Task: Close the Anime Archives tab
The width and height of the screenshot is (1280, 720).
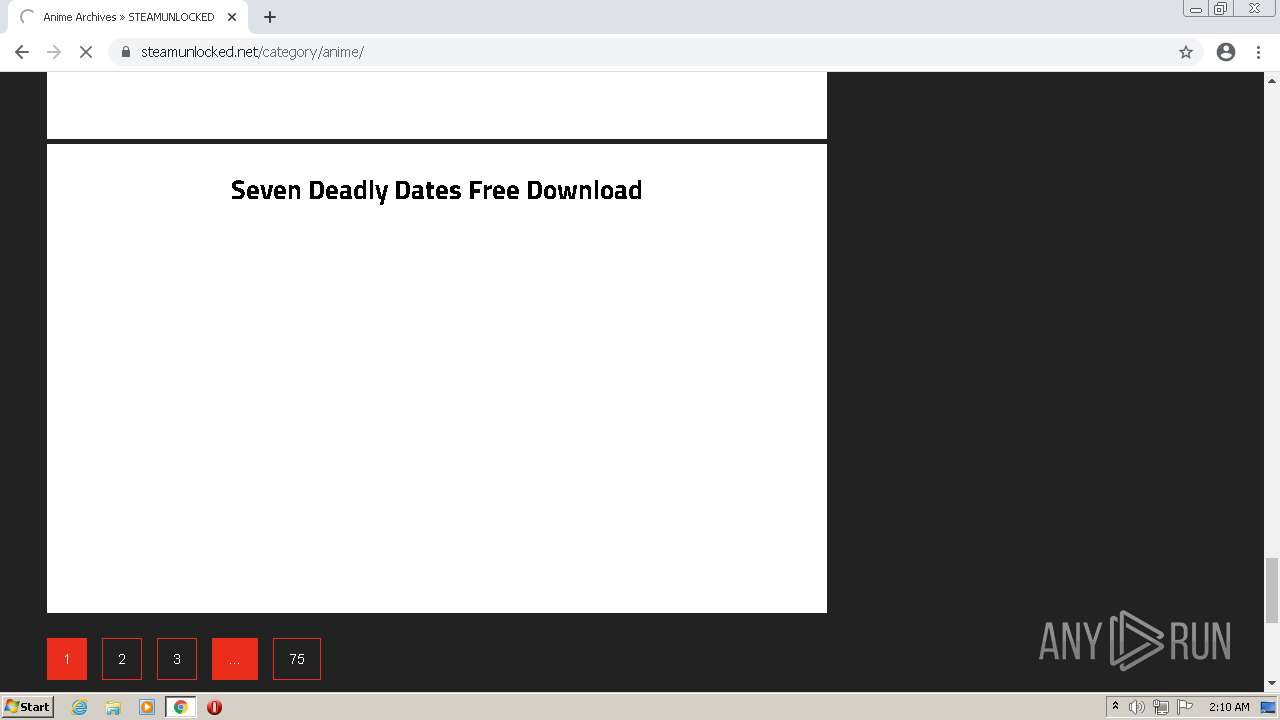Action: pyautogui.click(x=232, y=17)
